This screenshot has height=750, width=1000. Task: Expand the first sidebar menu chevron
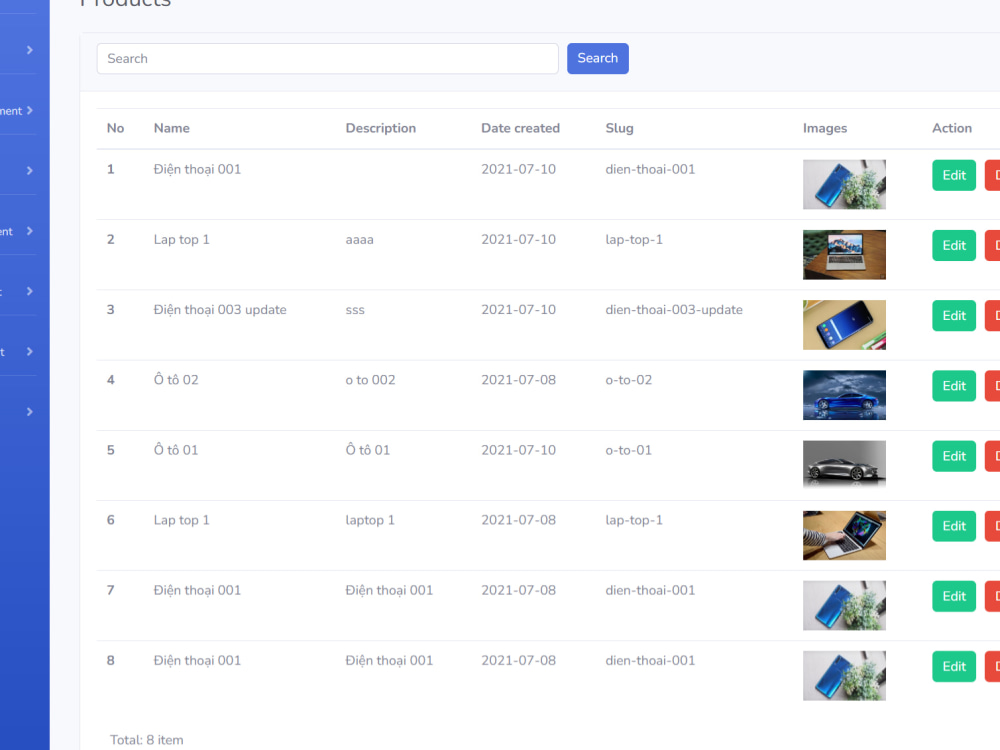point(29,50)
